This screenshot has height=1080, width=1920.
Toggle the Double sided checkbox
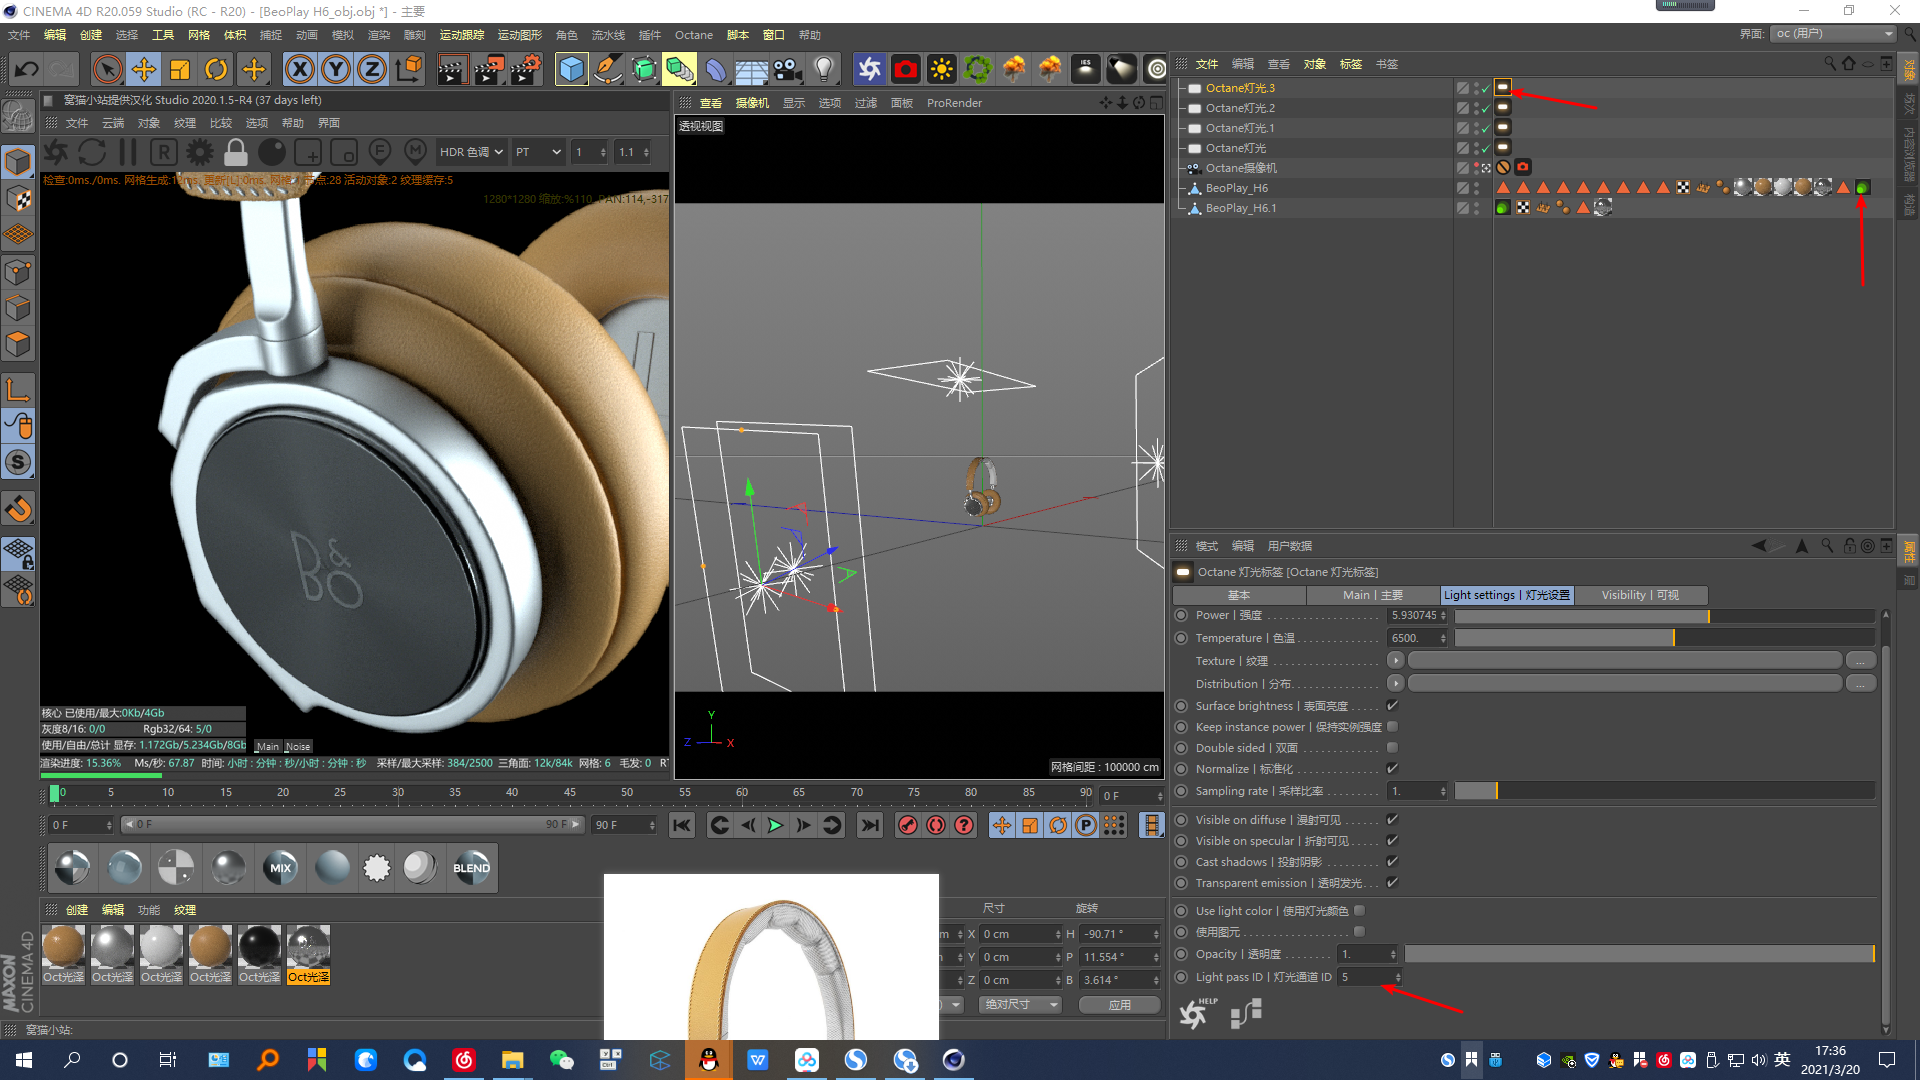pyautogui.click(x=1392, y=748)
